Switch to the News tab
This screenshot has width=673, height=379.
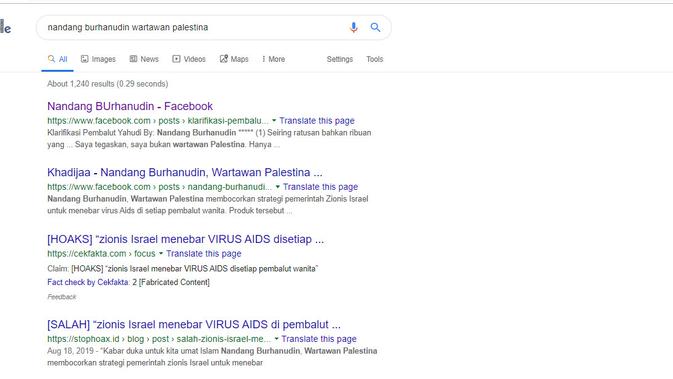coord(144,59)
